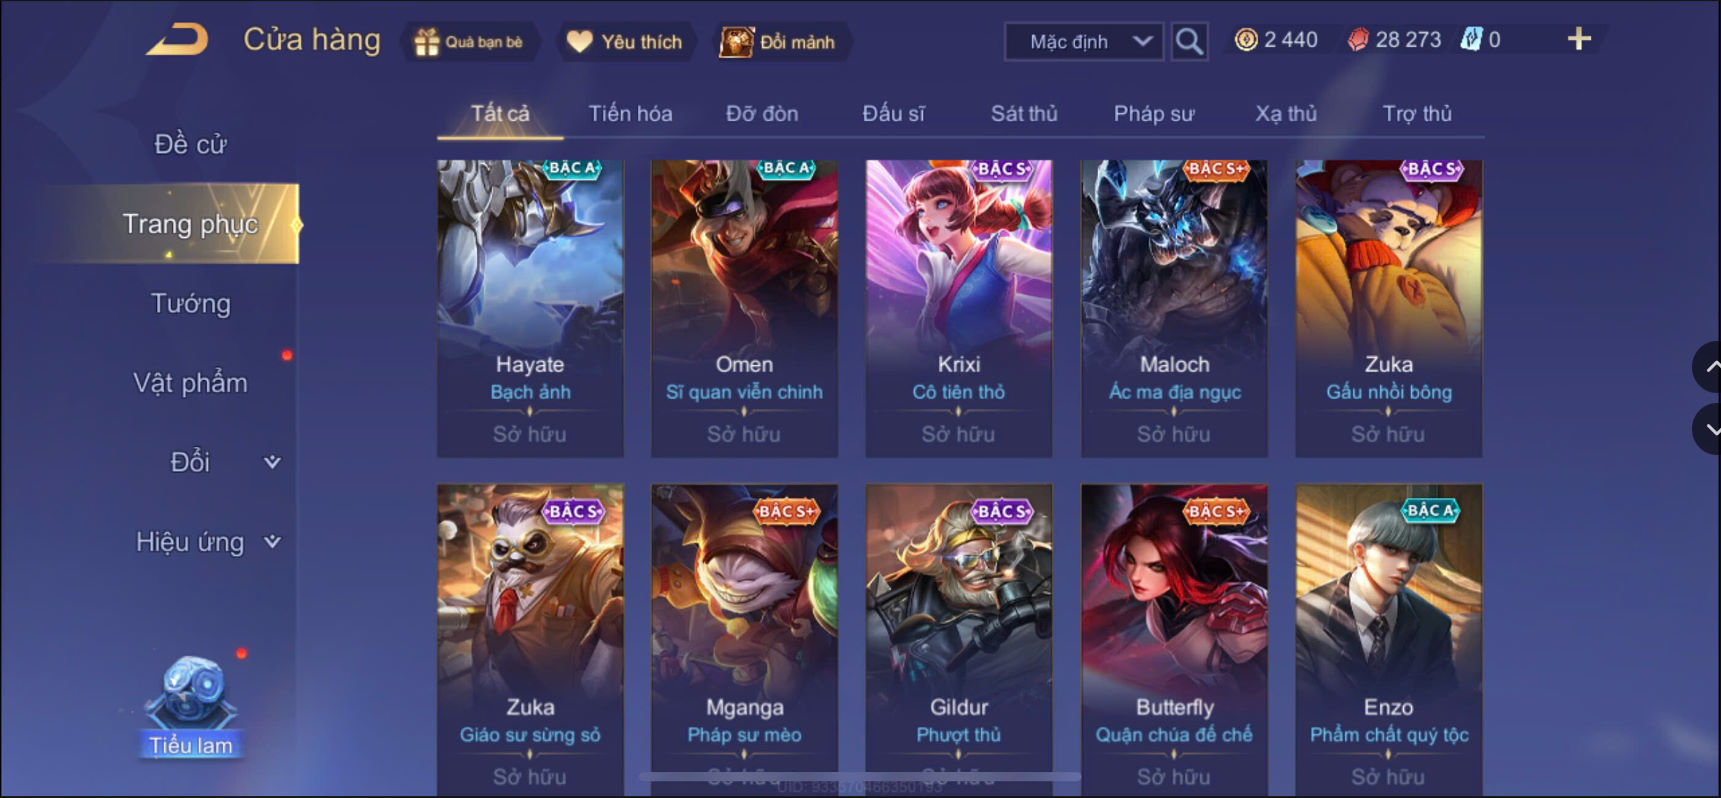Switch to the Pháp sư tab
Viewport: 1721px width, 798px height.
pyautogui.click(x=1153, y=114)
